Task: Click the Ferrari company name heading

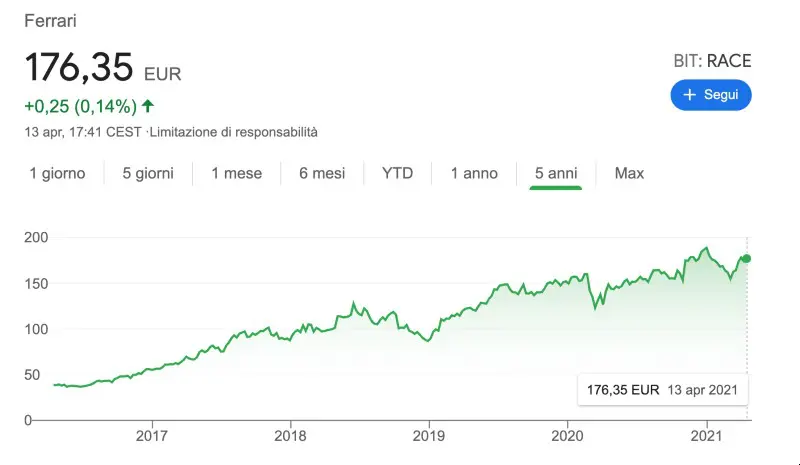Action: [x=51, y=21]
